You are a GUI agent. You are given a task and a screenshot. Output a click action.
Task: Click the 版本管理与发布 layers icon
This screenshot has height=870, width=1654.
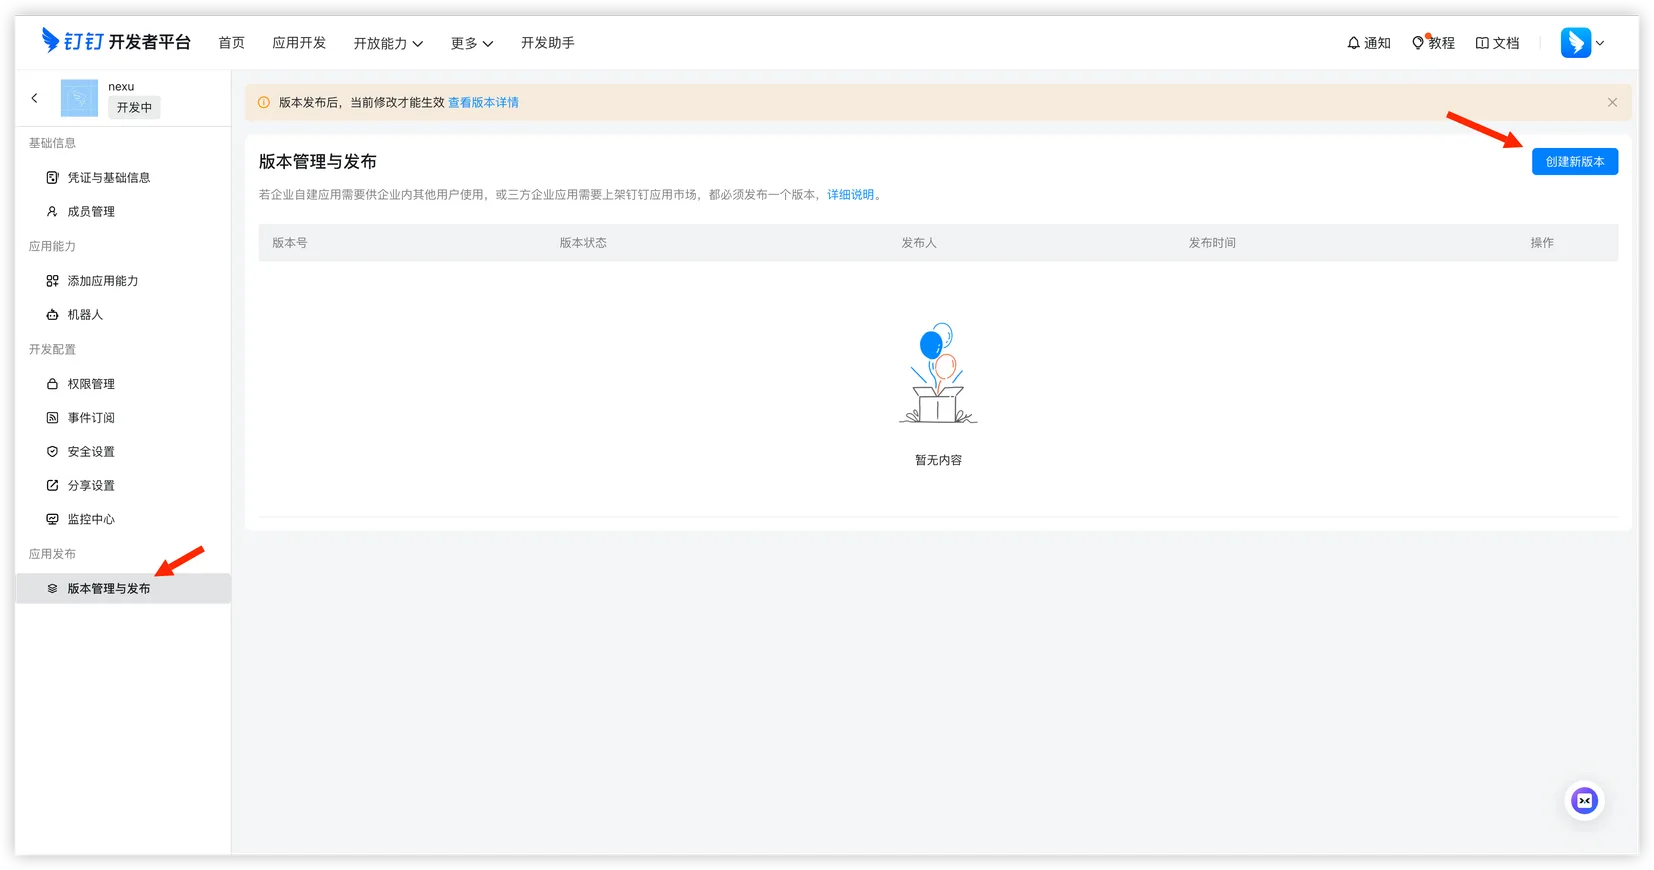click(x=52, y=589)
